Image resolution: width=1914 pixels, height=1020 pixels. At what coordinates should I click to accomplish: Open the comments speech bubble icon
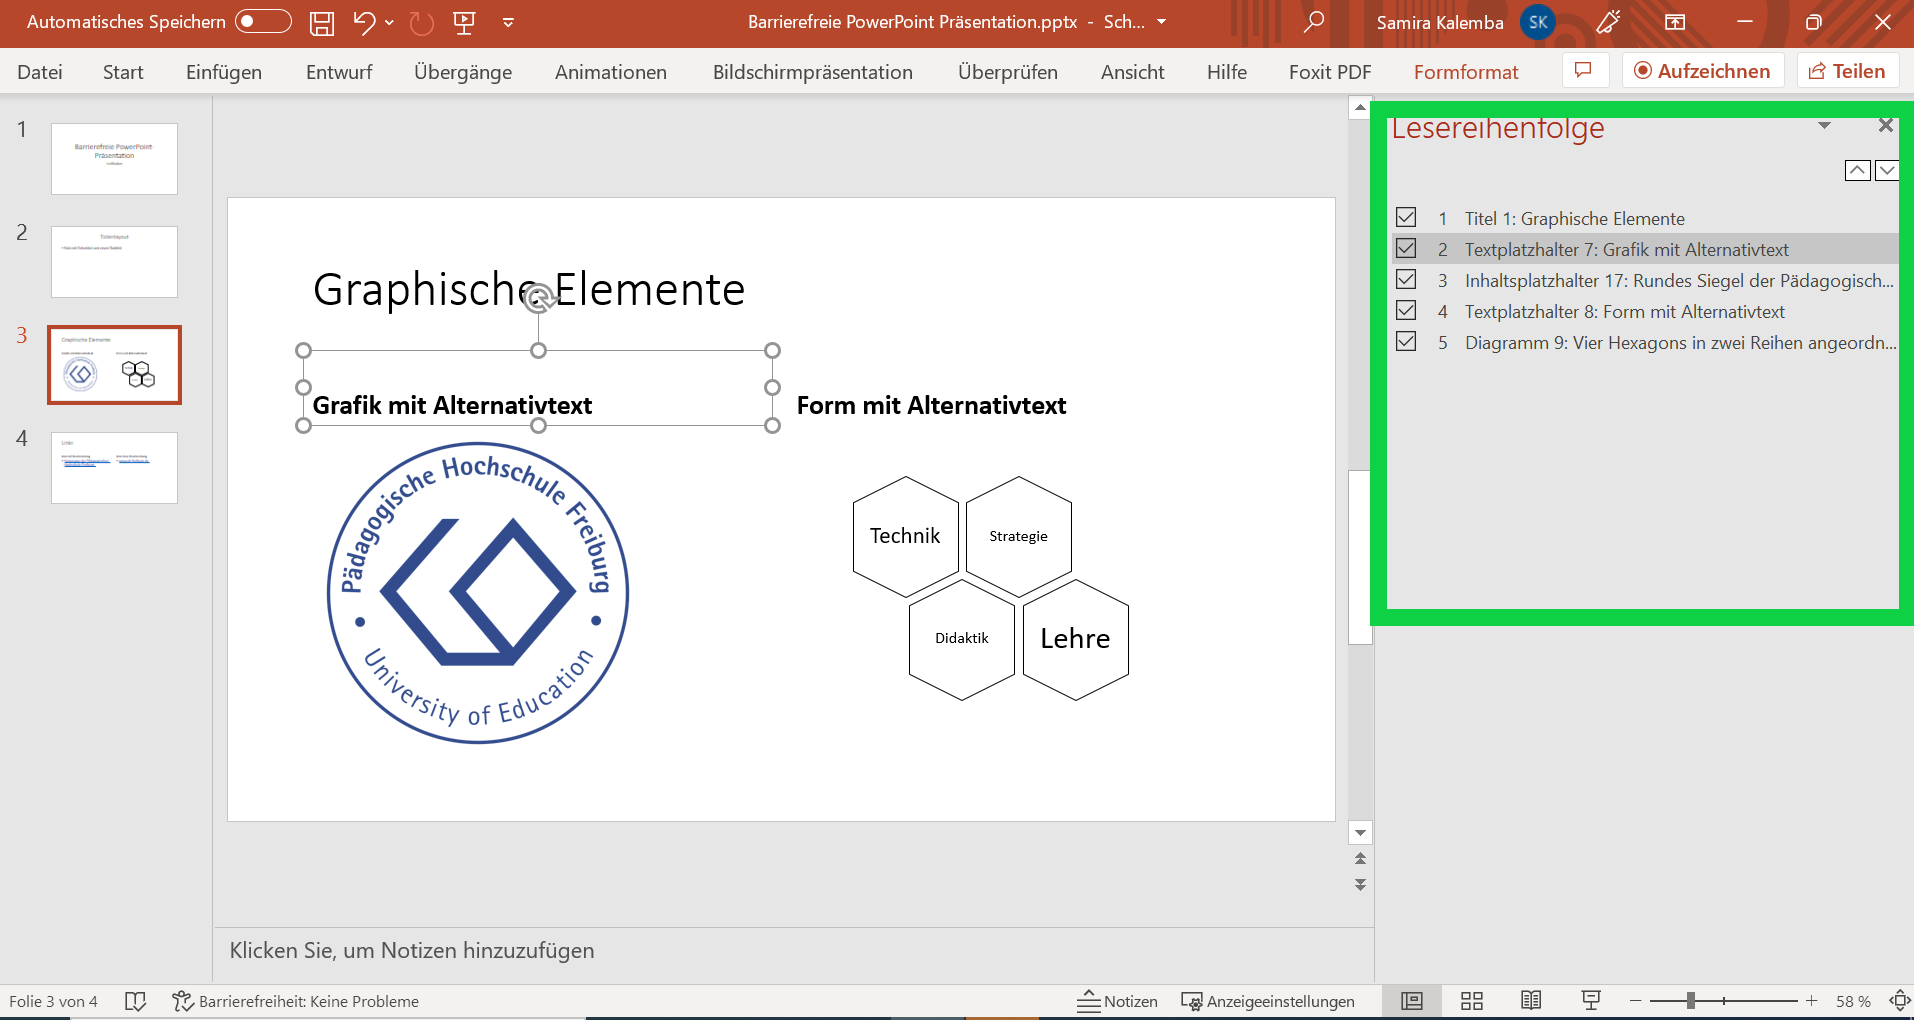click(1583, 71)
